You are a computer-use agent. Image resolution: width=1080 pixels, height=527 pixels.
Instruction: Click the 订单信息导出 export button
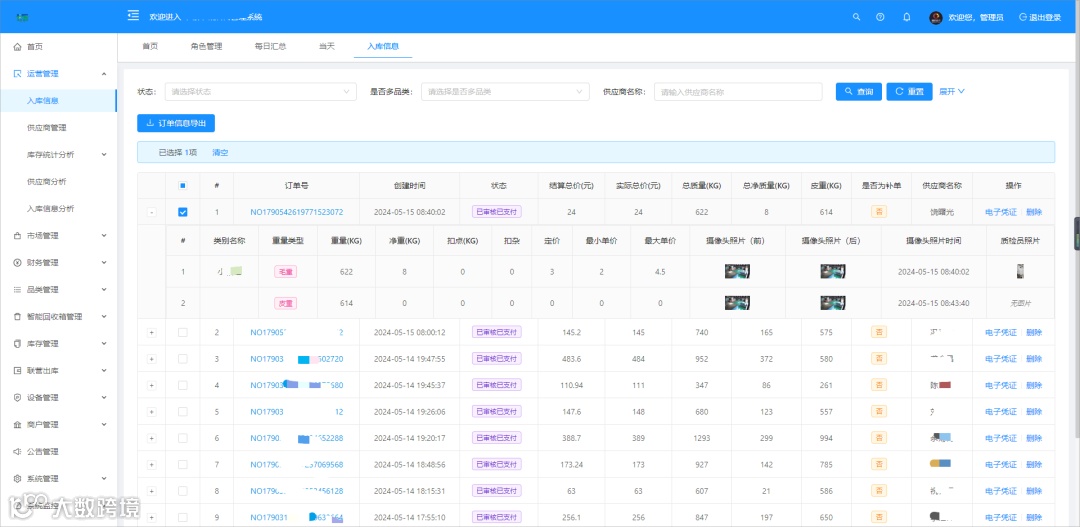[176, 123]
